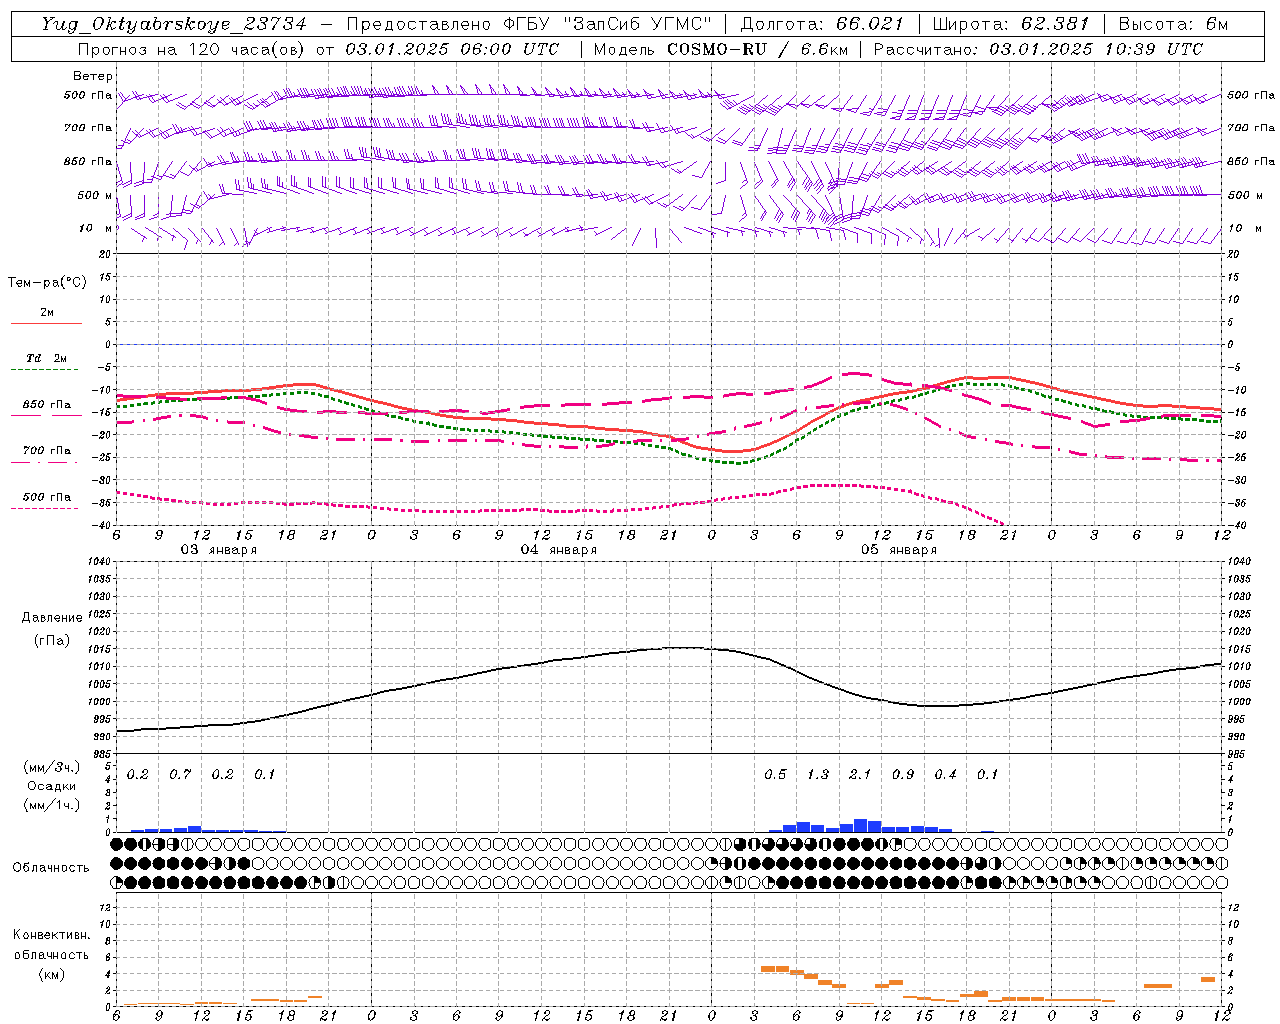Click the Конвективн. облачность label
This screenshot has height=1024, width=1280.
pyautogui.click(x=51, y=945)
